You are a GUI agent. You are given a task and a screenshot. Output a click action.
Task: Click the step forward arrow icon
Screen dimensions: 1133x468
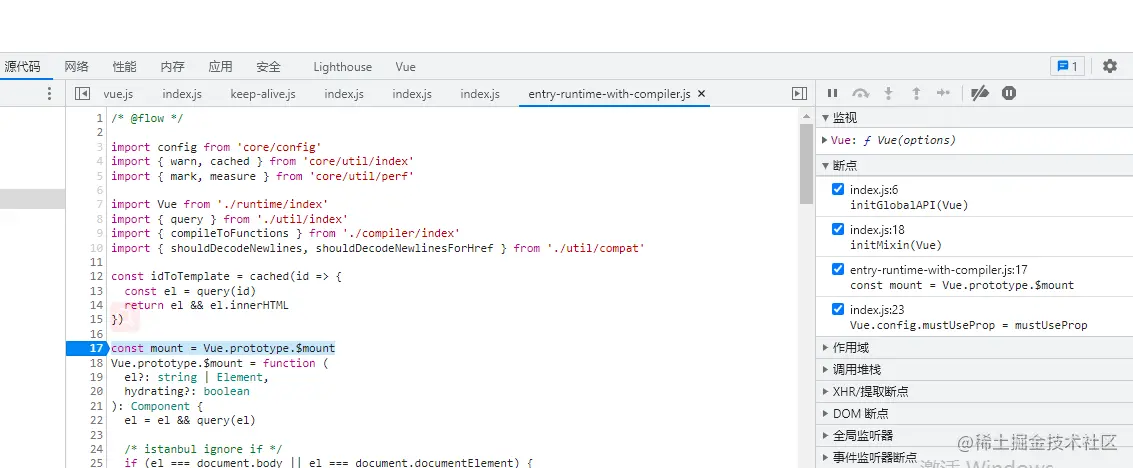pyautogui.click(x=943, y=93)
